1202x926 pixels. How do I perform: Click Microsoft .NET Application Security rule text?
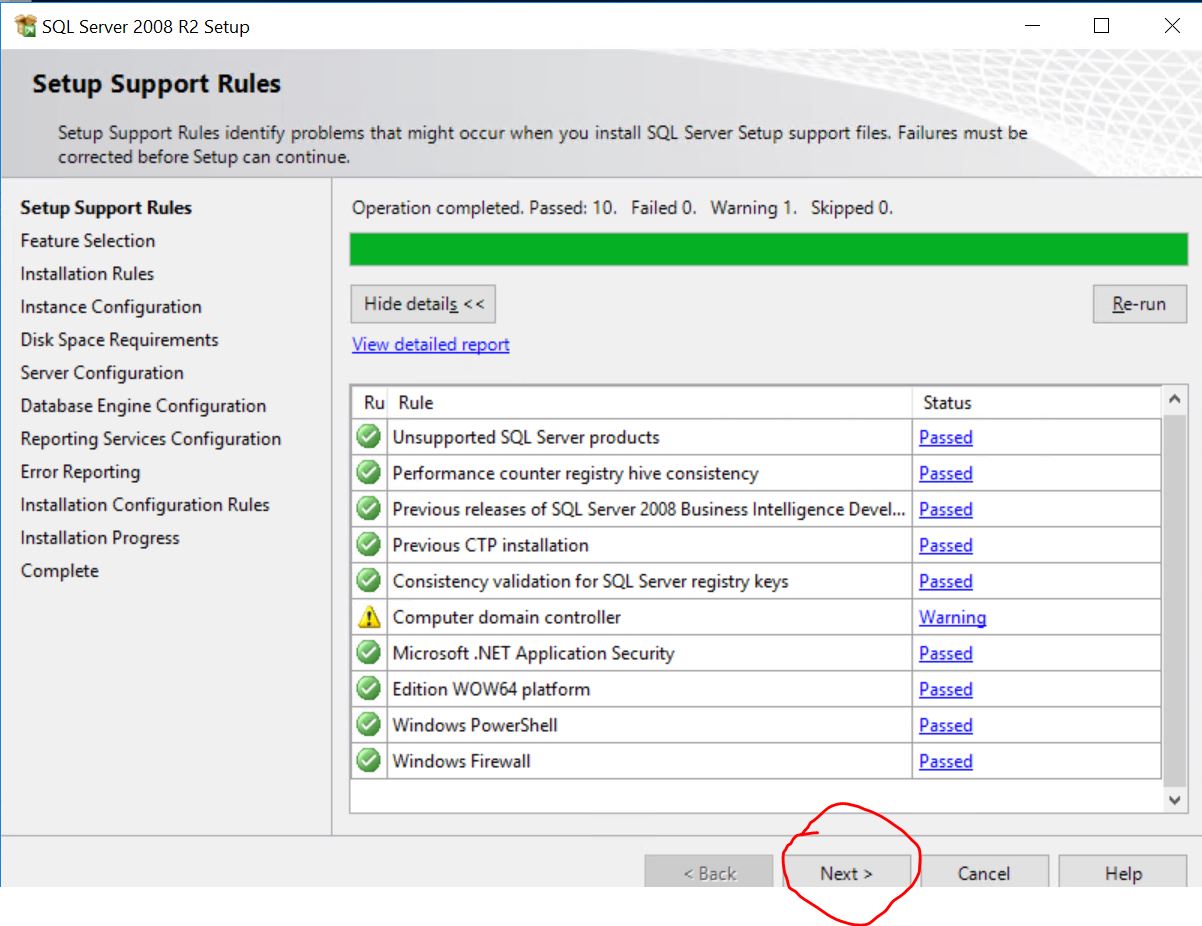pos(533,653)
